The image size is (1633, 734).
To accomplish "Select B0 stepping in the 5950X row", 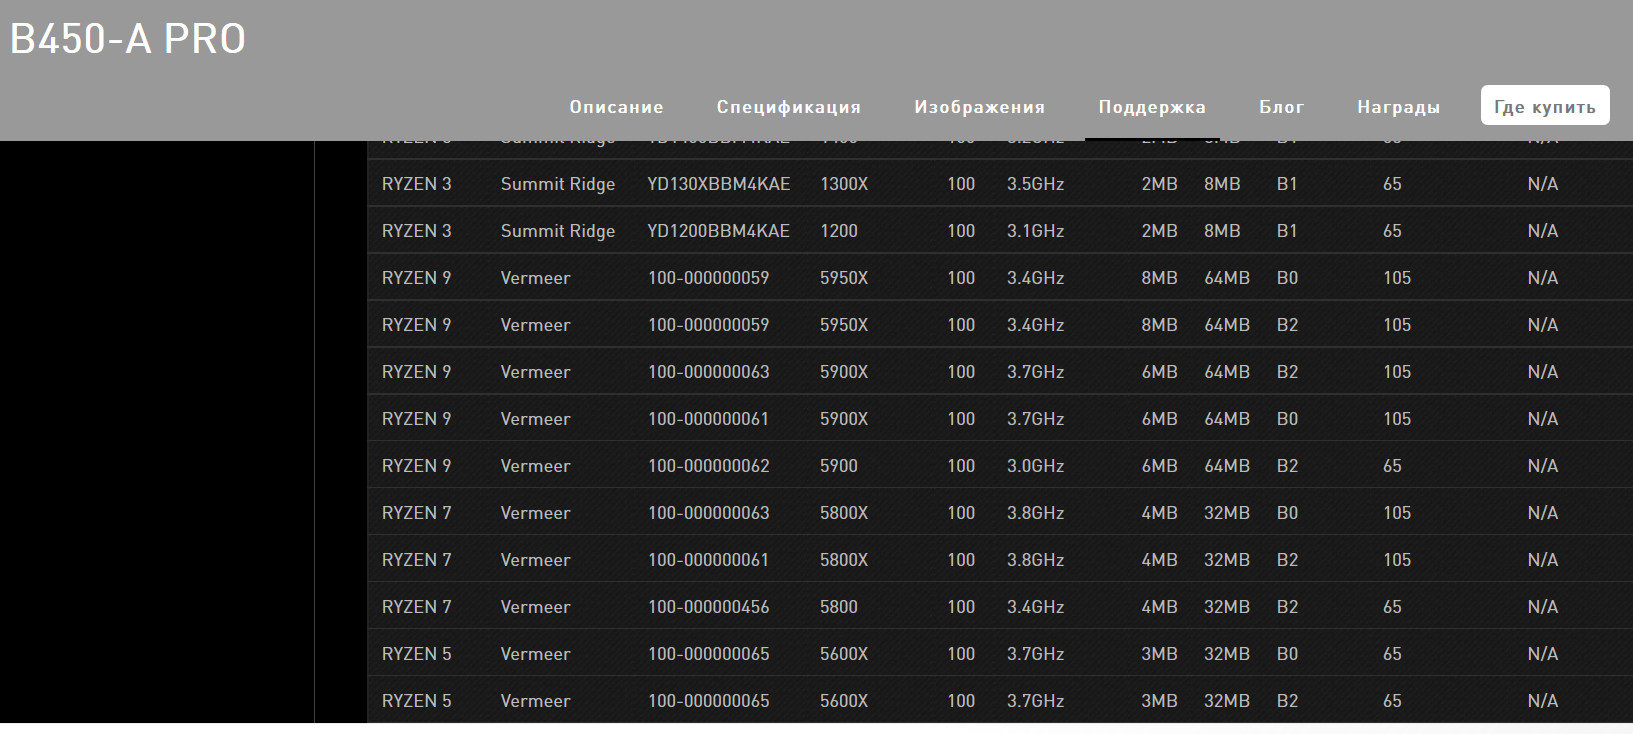I will click(1287, 278).
